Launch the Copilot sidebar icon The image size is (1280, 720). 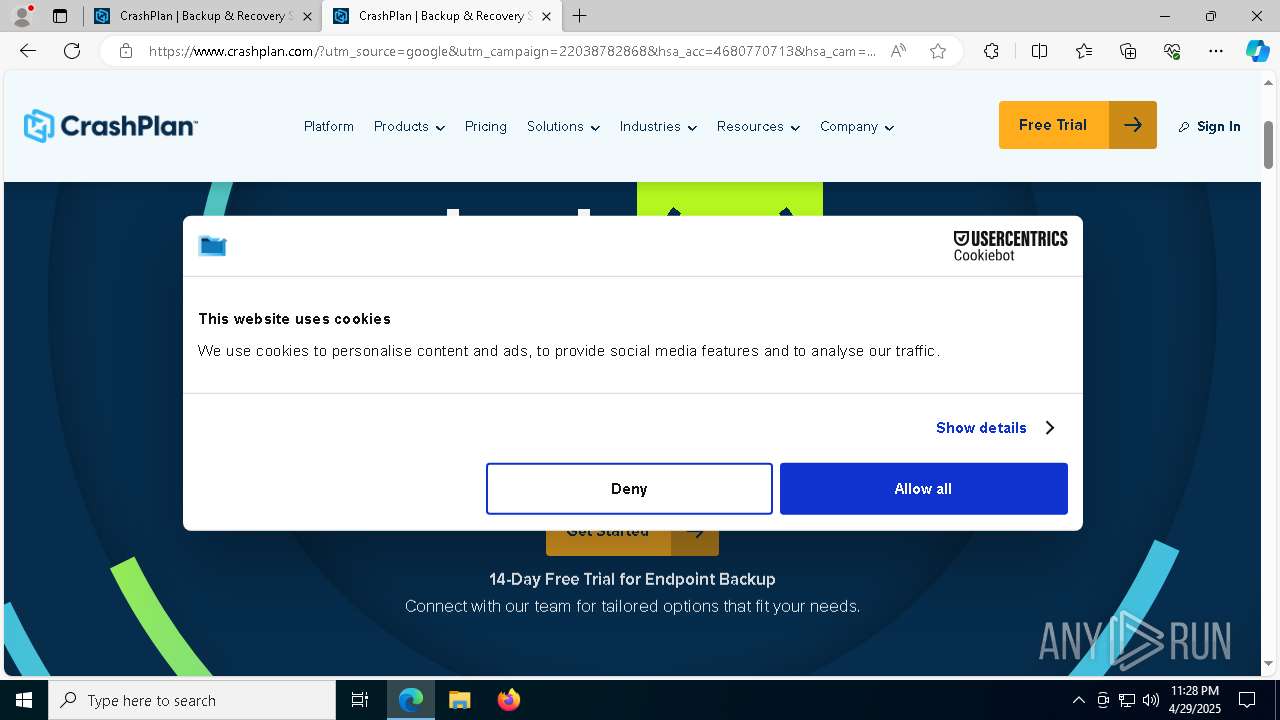click(1257, 51)
